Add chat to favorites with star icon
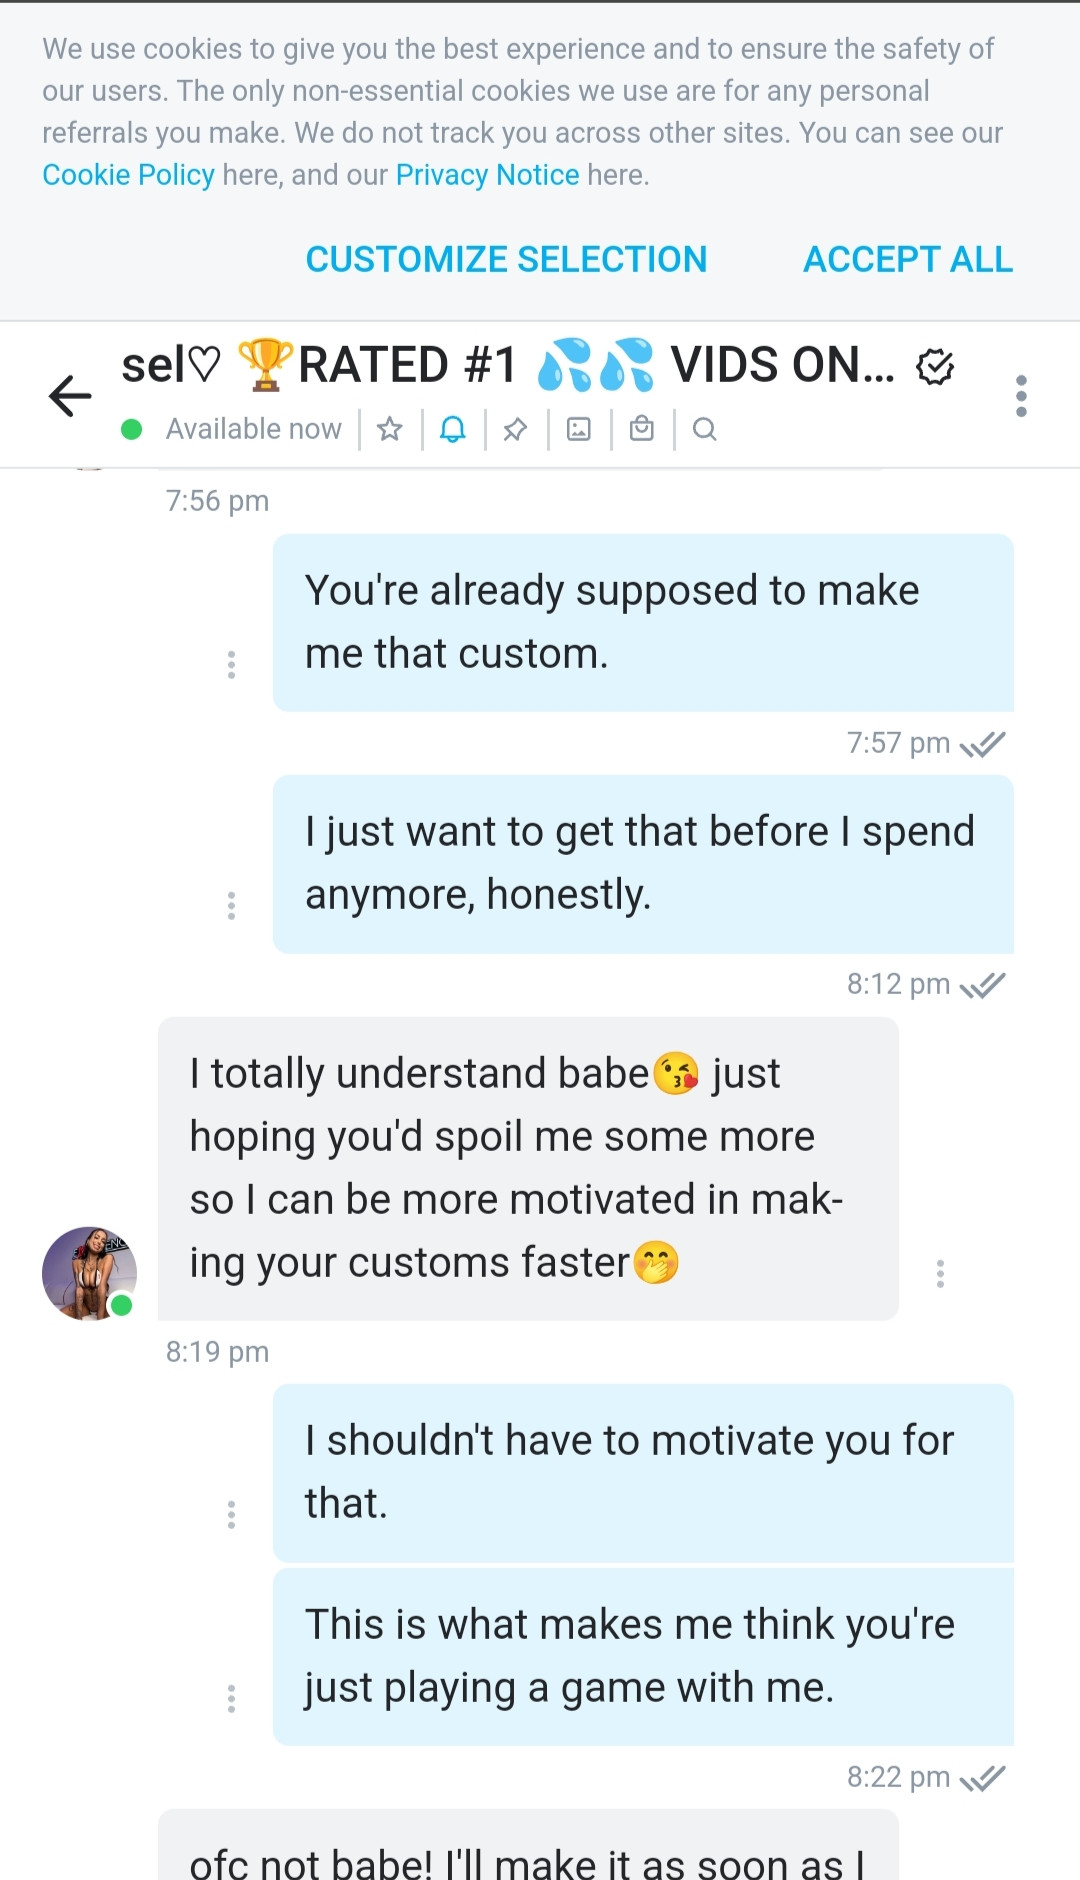This screenshot has height=1880, width=1080. point(390,429)
